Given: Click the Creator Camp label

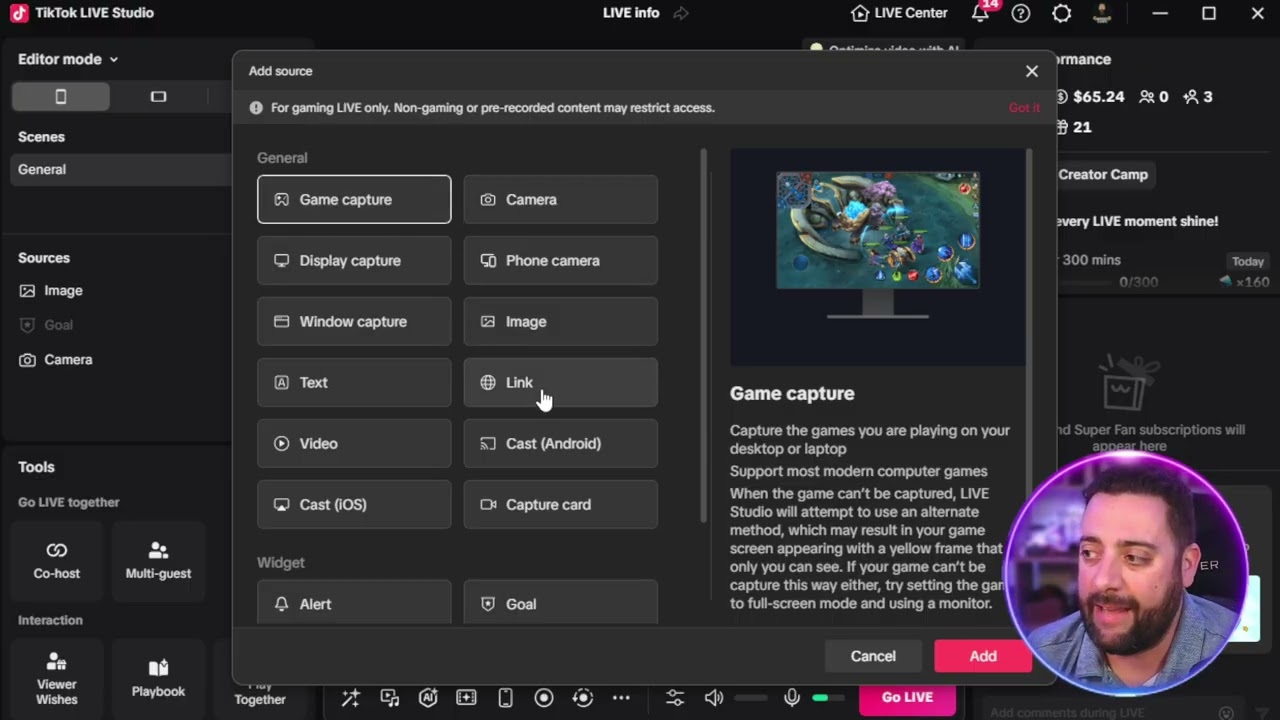Looking at the screenshot, I should pos(1103,174).
